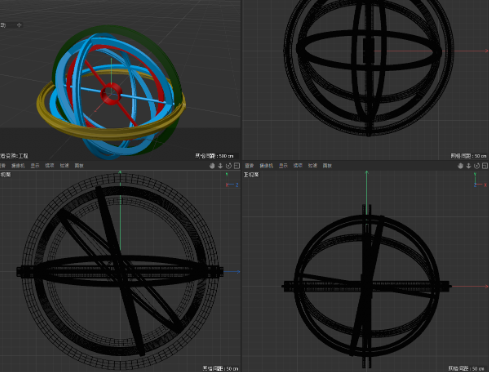Toggle maximize view icon in bottom-left viewport header
Screen dimensions: 489x372
click(x=237, y=166)
